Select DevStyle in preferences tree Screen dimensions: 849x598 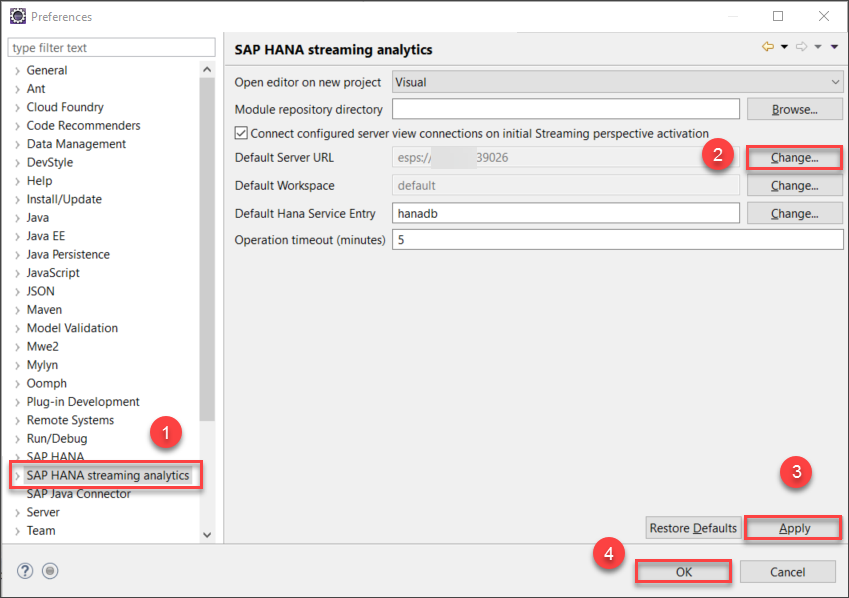[x=50, y=162]
